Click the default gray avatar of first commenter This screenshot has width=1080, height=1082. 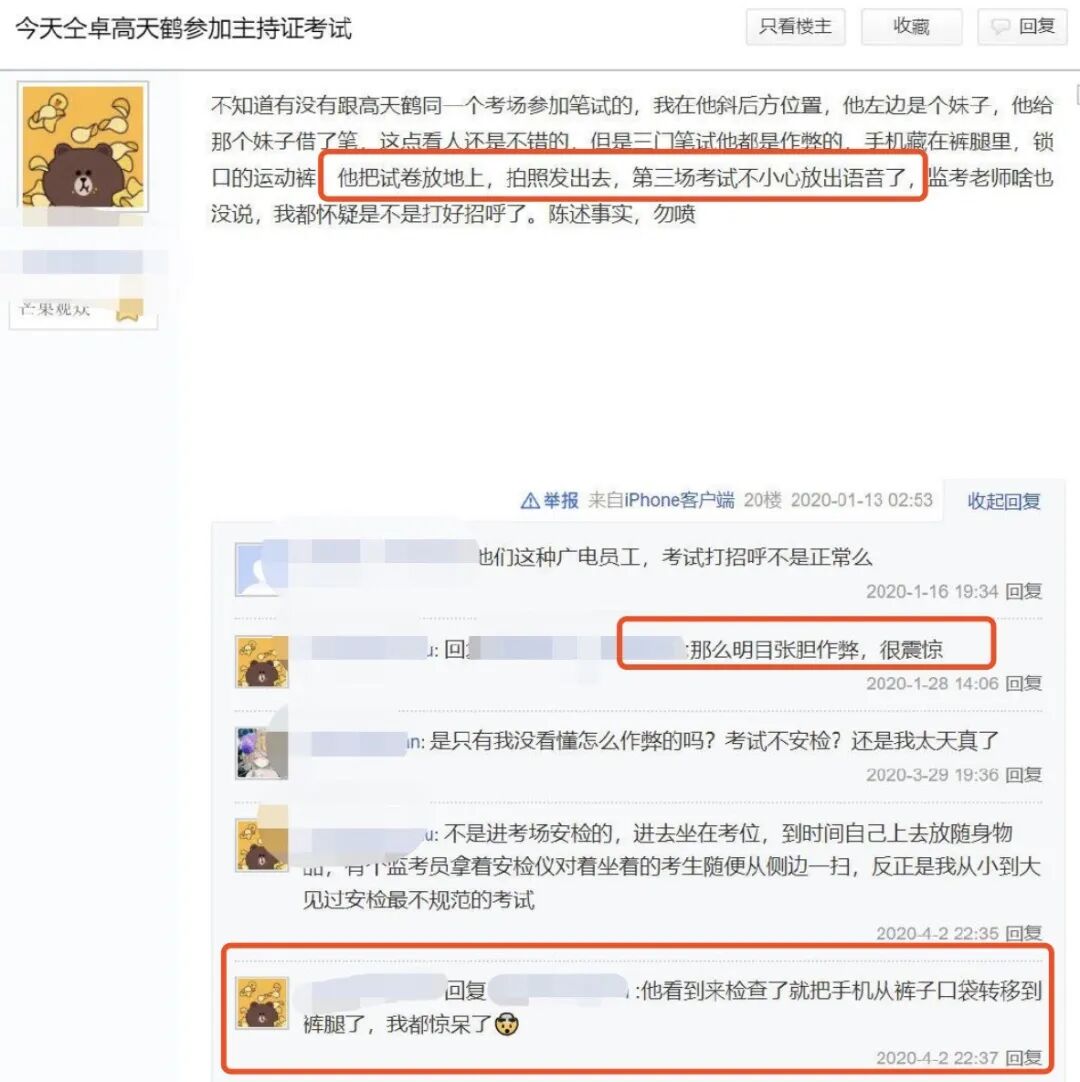(x=257, y=570)
